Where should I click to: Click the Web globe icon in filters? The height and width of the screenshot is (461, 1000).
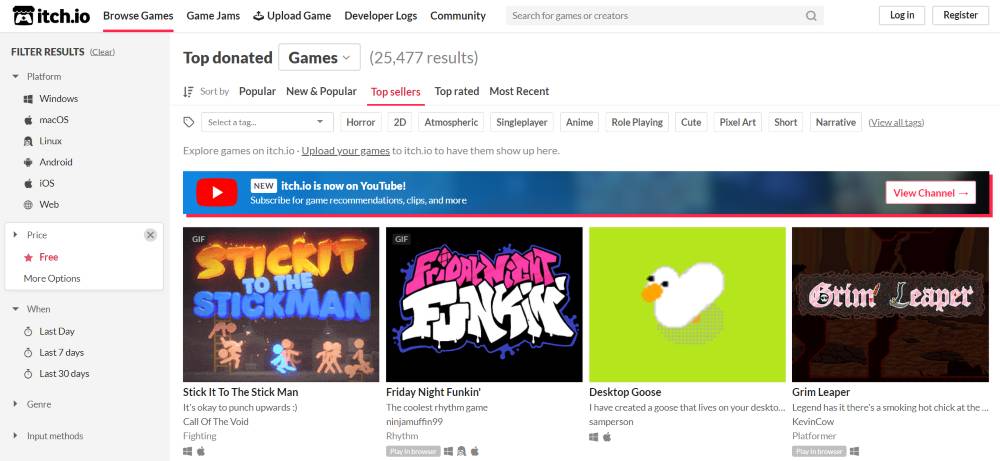(x=28, y=205)
